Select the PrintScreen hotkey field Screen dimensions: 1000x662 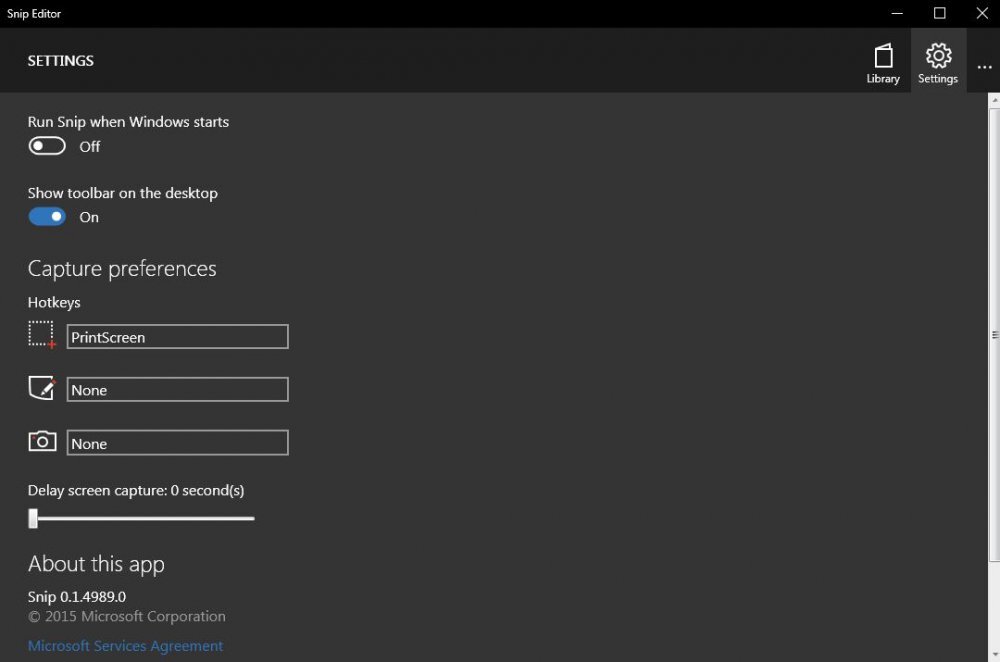tap(178, 337)
